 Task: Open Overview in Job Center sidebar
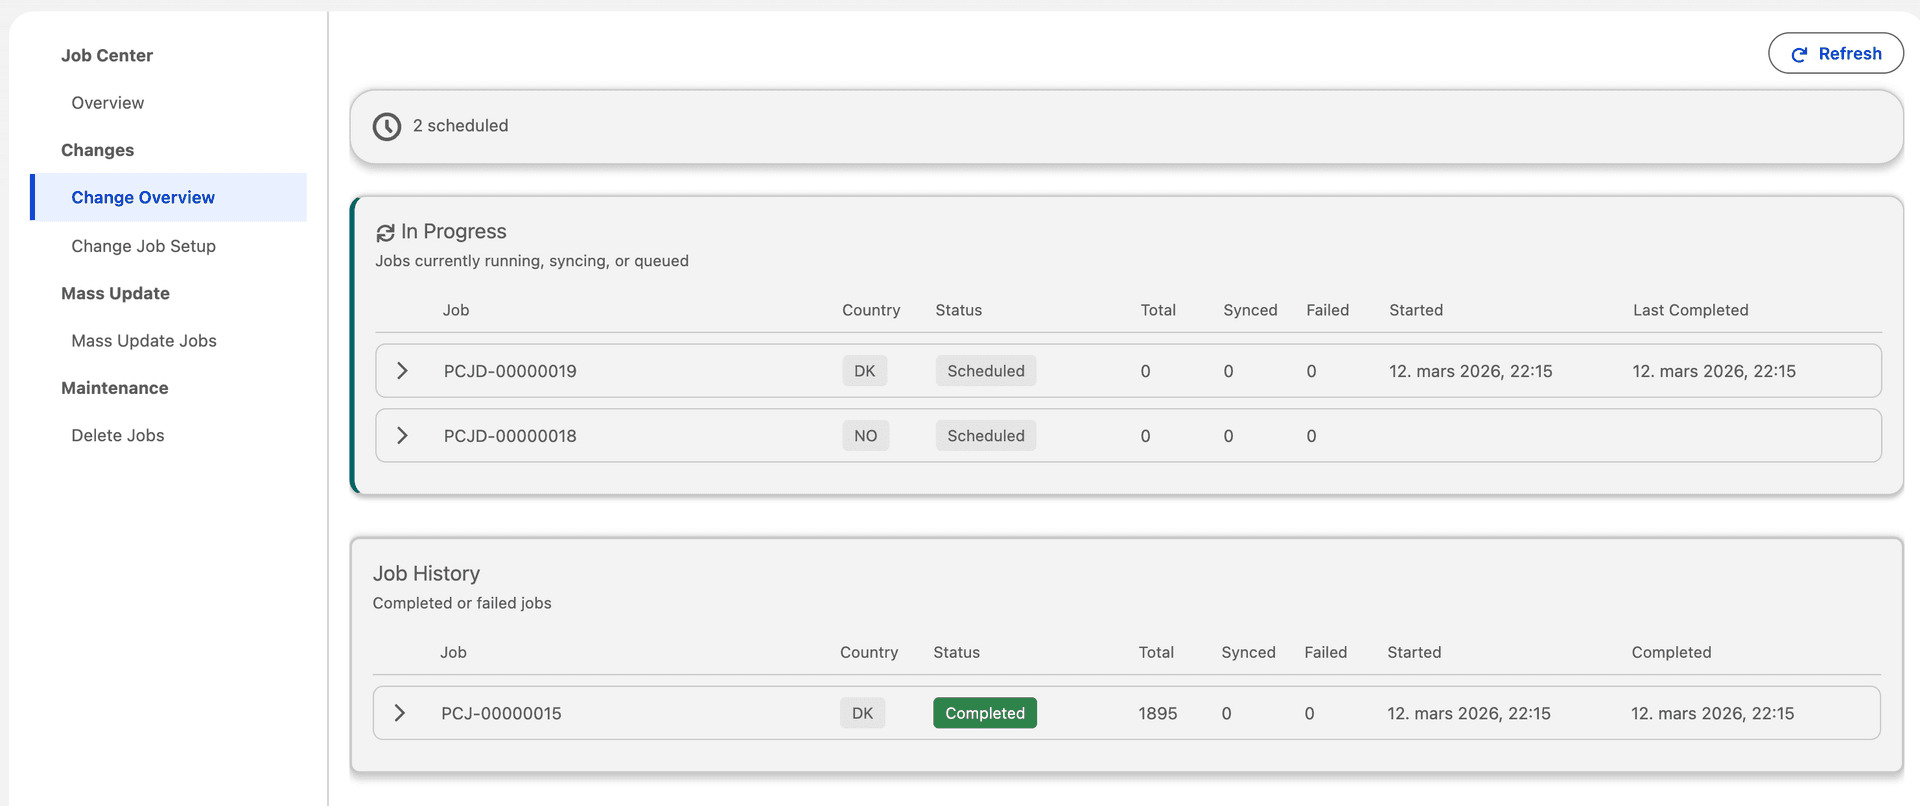(x=108, y=103)
